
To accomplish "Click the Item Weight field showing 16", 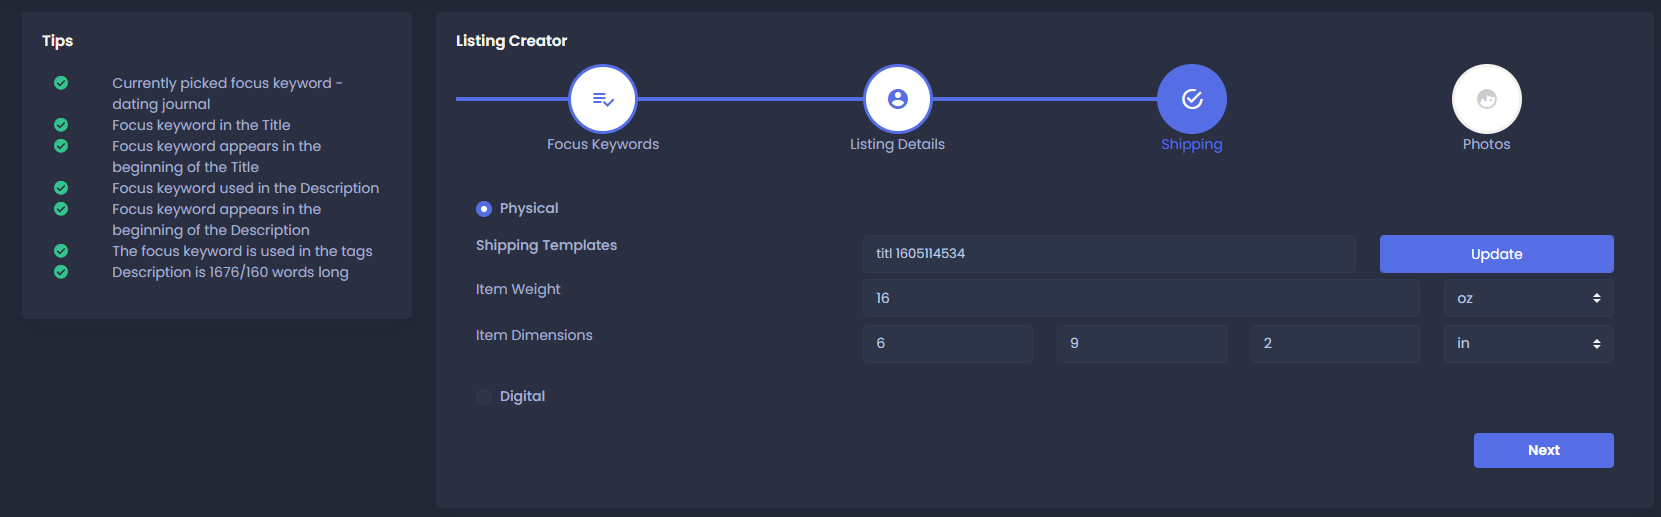I will click(1141, 298).
